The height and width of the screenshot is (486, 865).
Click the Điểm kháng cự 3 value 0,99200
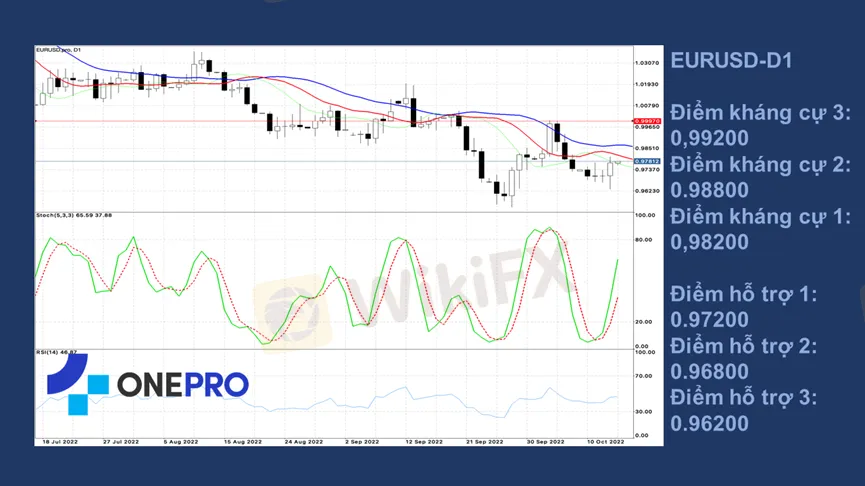709,138
